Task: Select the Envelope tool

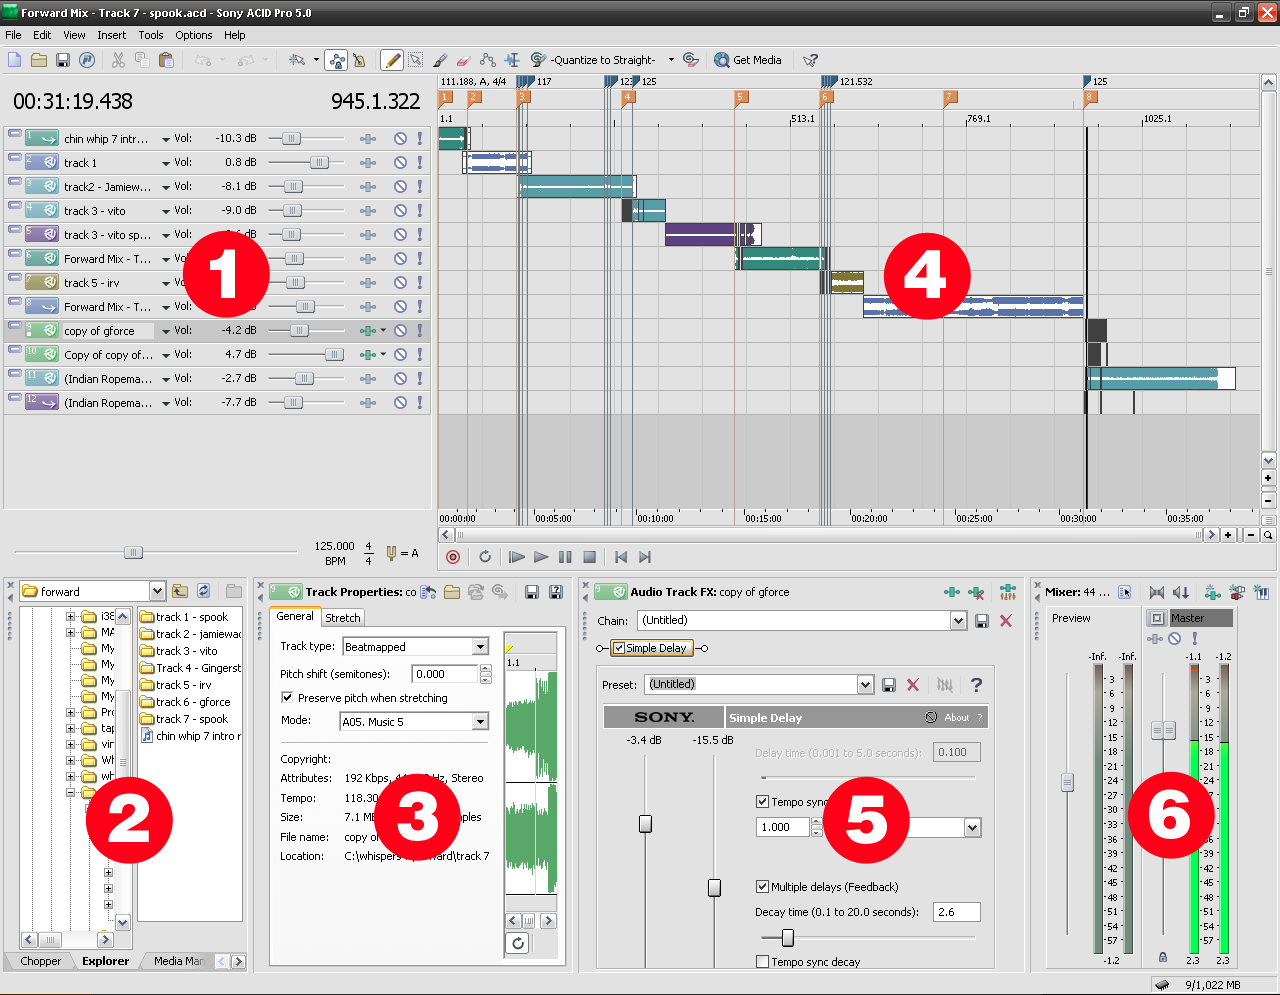Action: [x=489, y=60]
